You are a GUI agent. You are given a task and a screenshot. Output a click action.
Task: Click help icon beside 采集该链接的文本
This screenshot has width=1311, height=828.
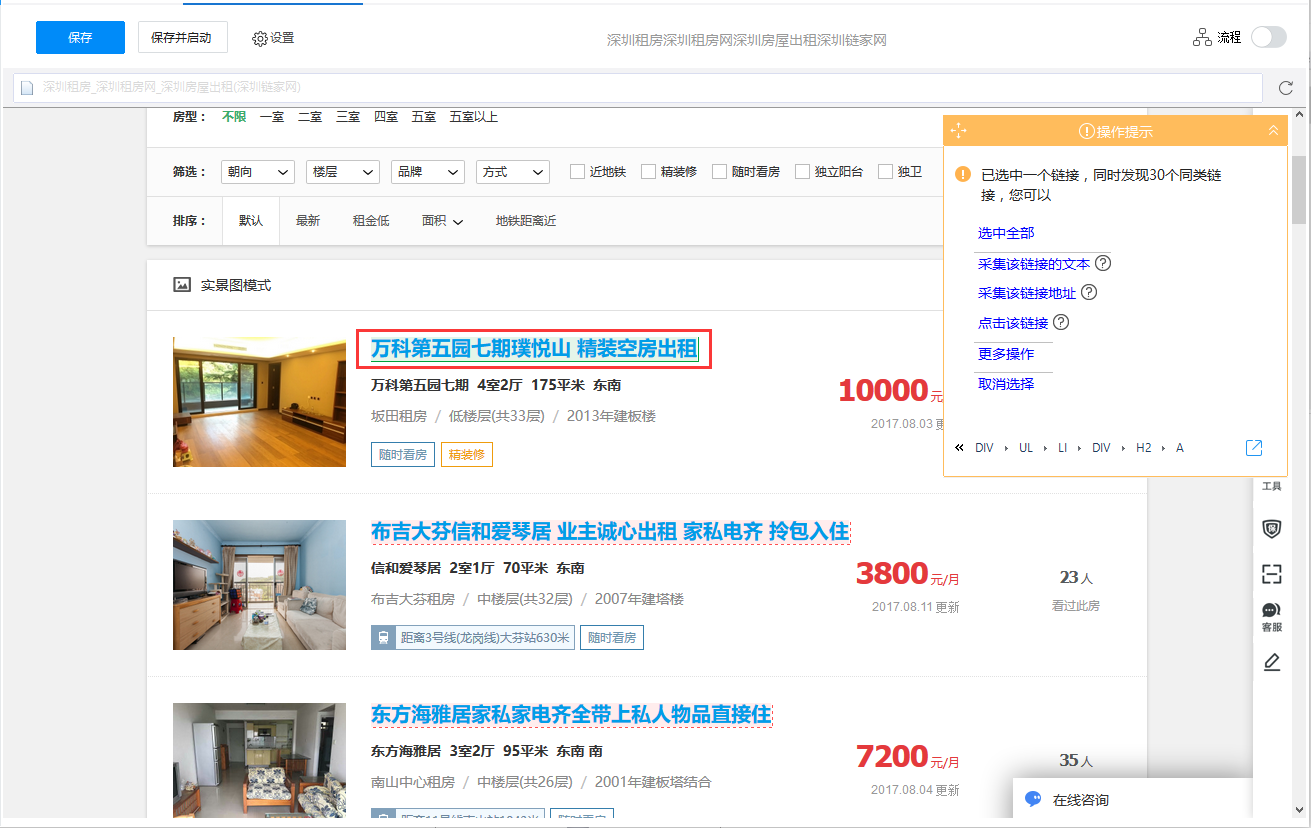(x=1104, y=264)
